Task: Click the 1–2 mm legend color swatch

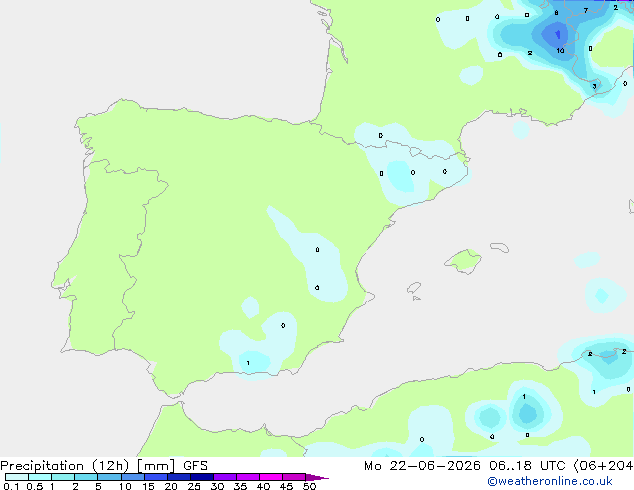Action: coord(63,477)
